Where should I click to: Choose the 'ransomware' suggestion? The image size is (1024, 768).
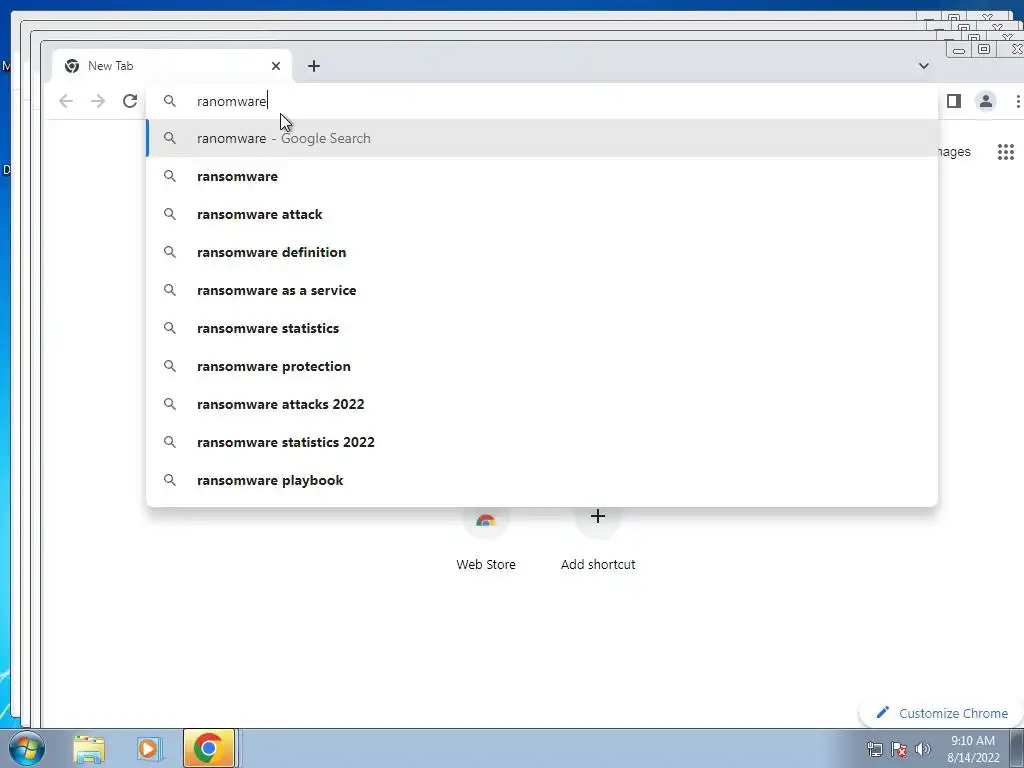542,176
